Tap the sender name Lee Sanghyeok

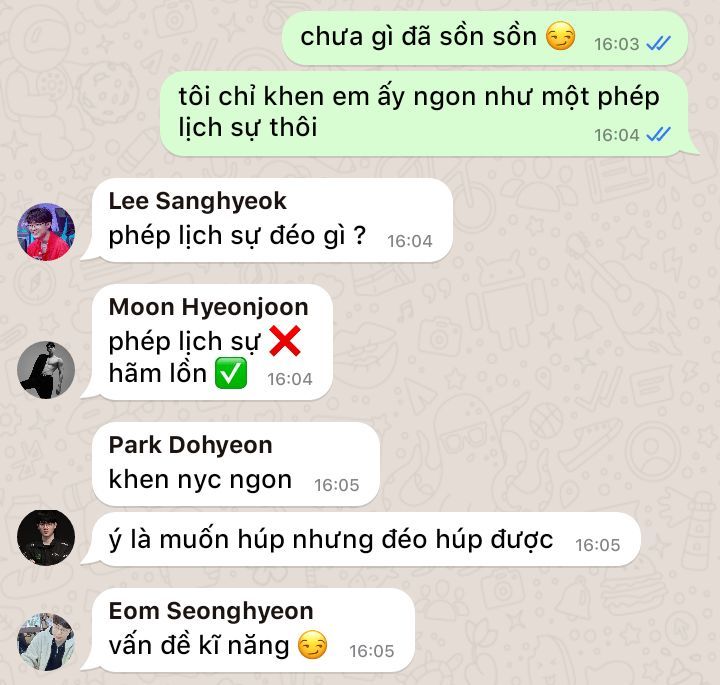[x=197, y=201]
